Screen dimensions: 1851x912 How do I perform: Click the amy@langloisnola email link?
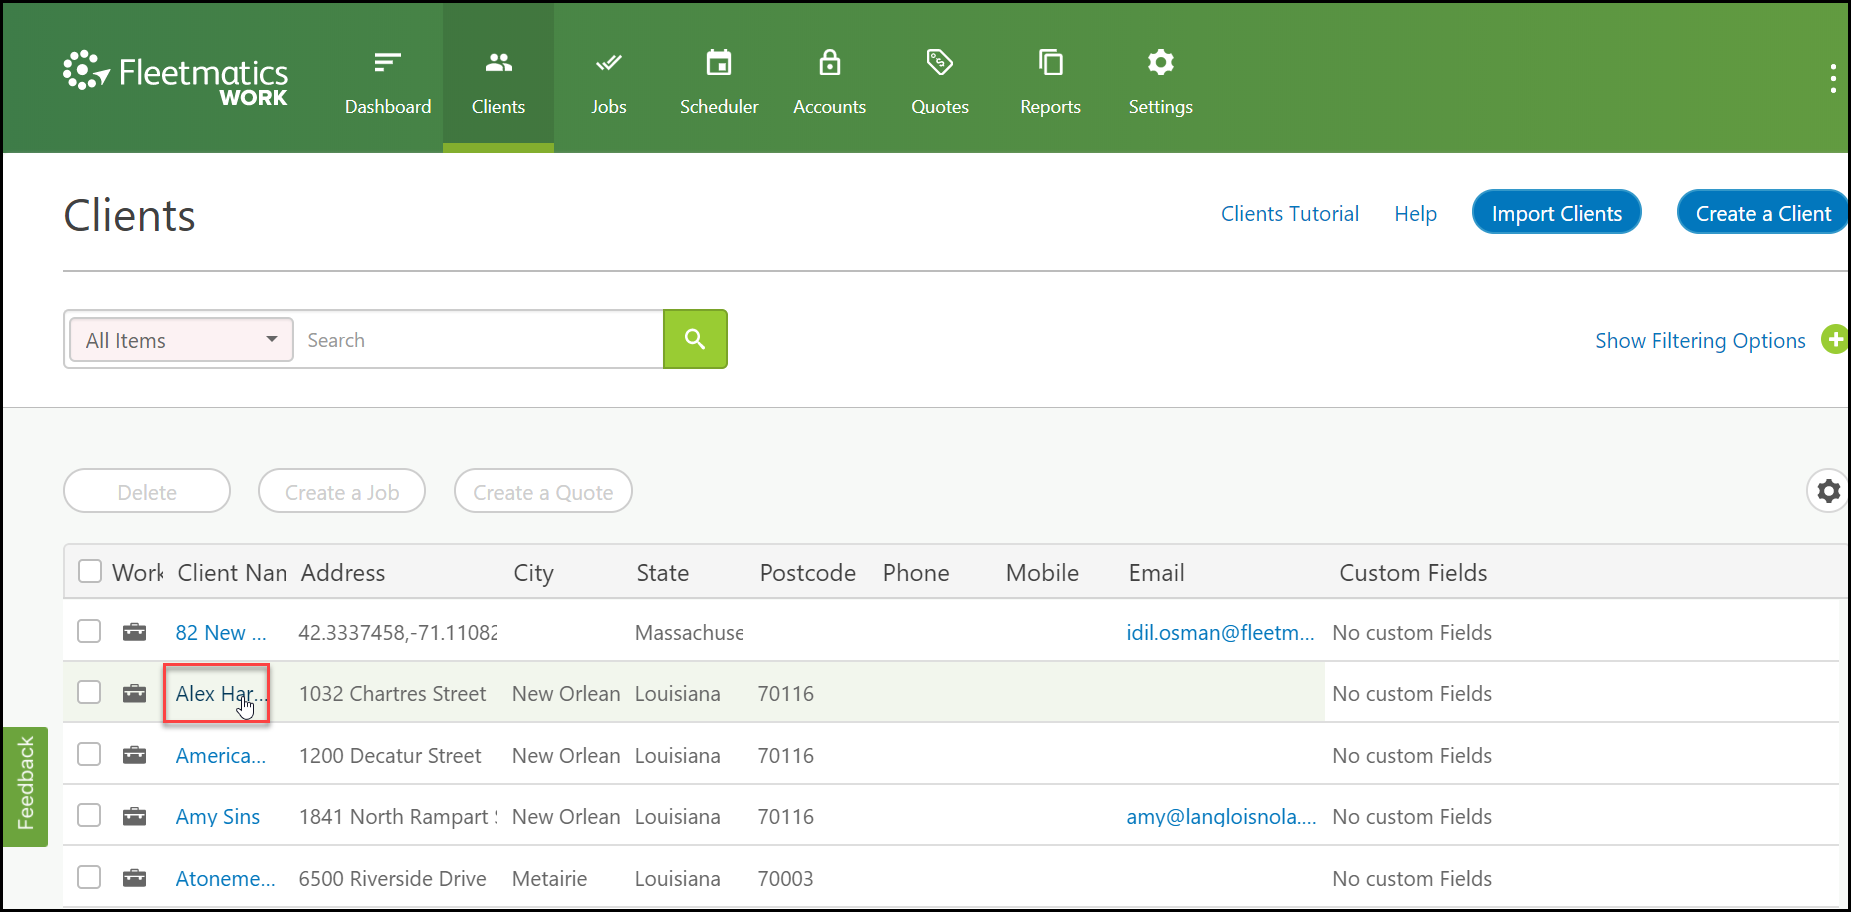[x=1221, y=816]
